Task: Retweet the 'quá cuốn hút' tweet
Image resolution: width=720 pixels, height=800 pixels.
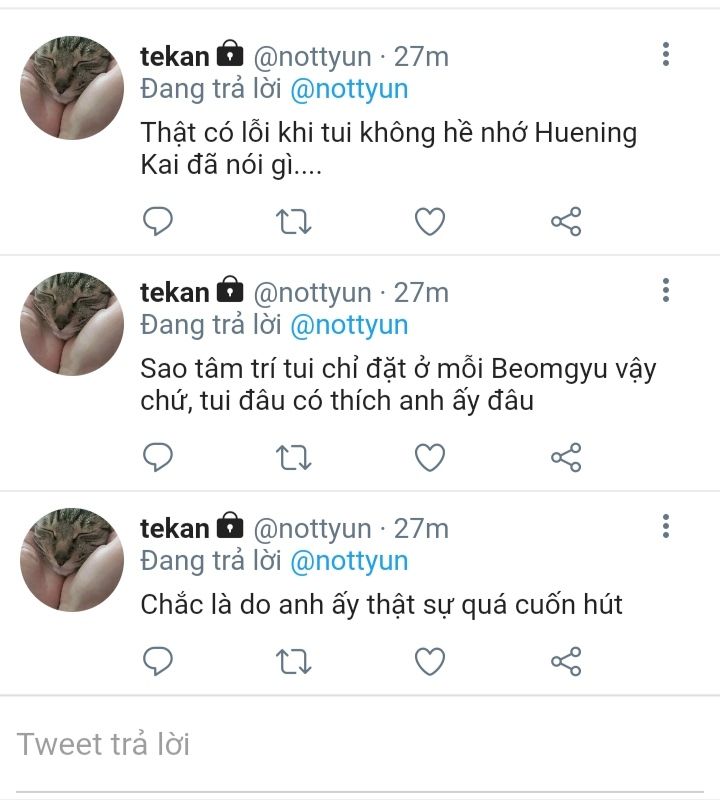Action: pyautogui.click(x=293, y=661)
